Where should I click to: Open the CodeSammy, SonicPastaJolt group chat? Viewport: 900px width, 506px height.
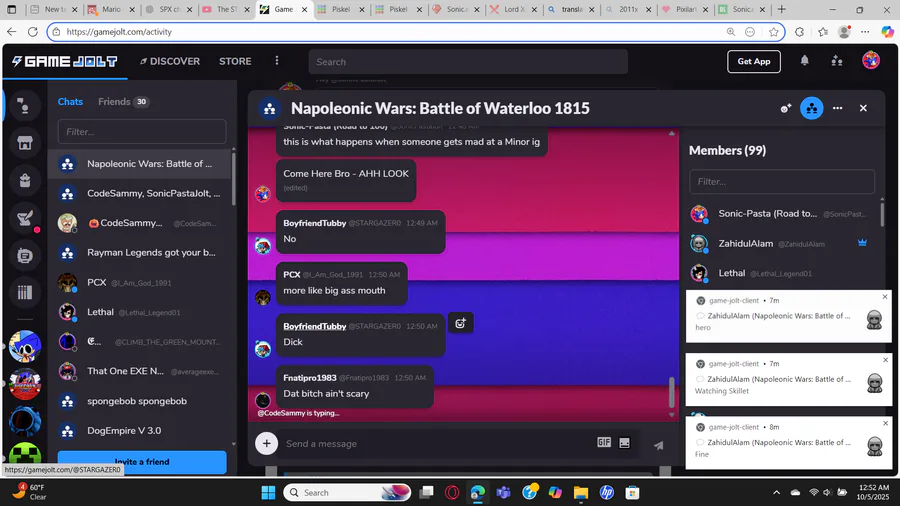click(x=139, y=193)
